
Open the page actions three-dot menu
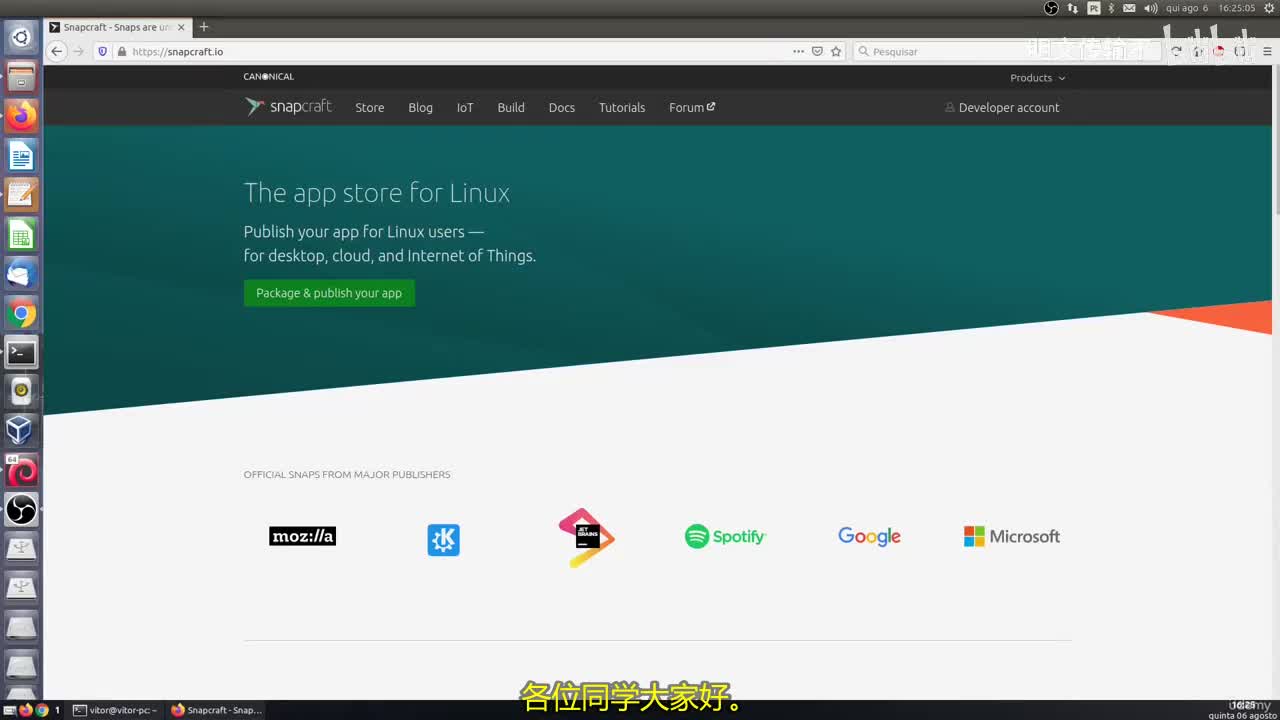[x=798, y=51]
